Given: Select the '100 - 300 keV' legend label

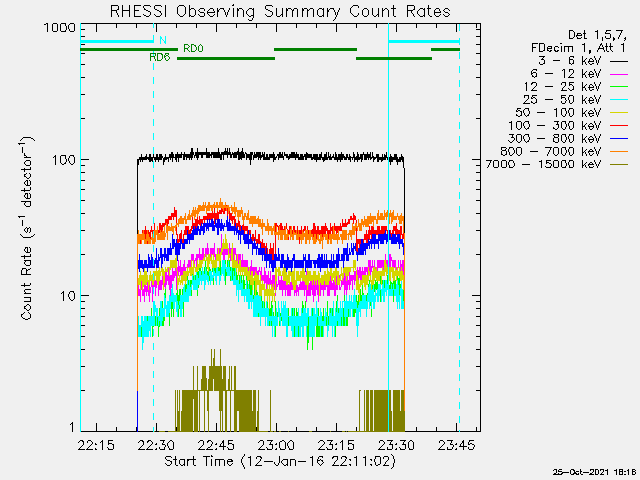Looking at the screenshot, I should tap(555, 126).
